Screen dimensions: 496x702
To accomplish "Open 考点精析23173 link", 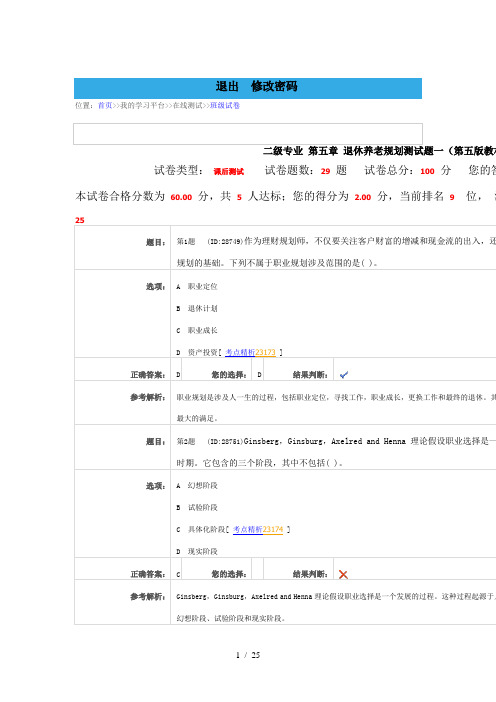I will tap(250, 352).
